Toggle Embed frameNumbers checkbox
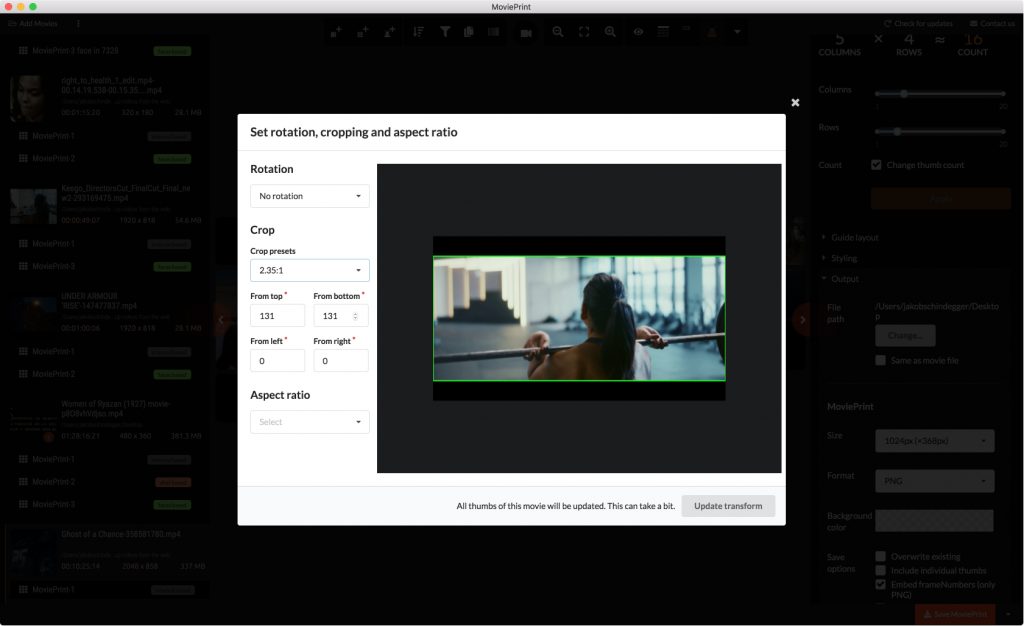 coord(880,584)
